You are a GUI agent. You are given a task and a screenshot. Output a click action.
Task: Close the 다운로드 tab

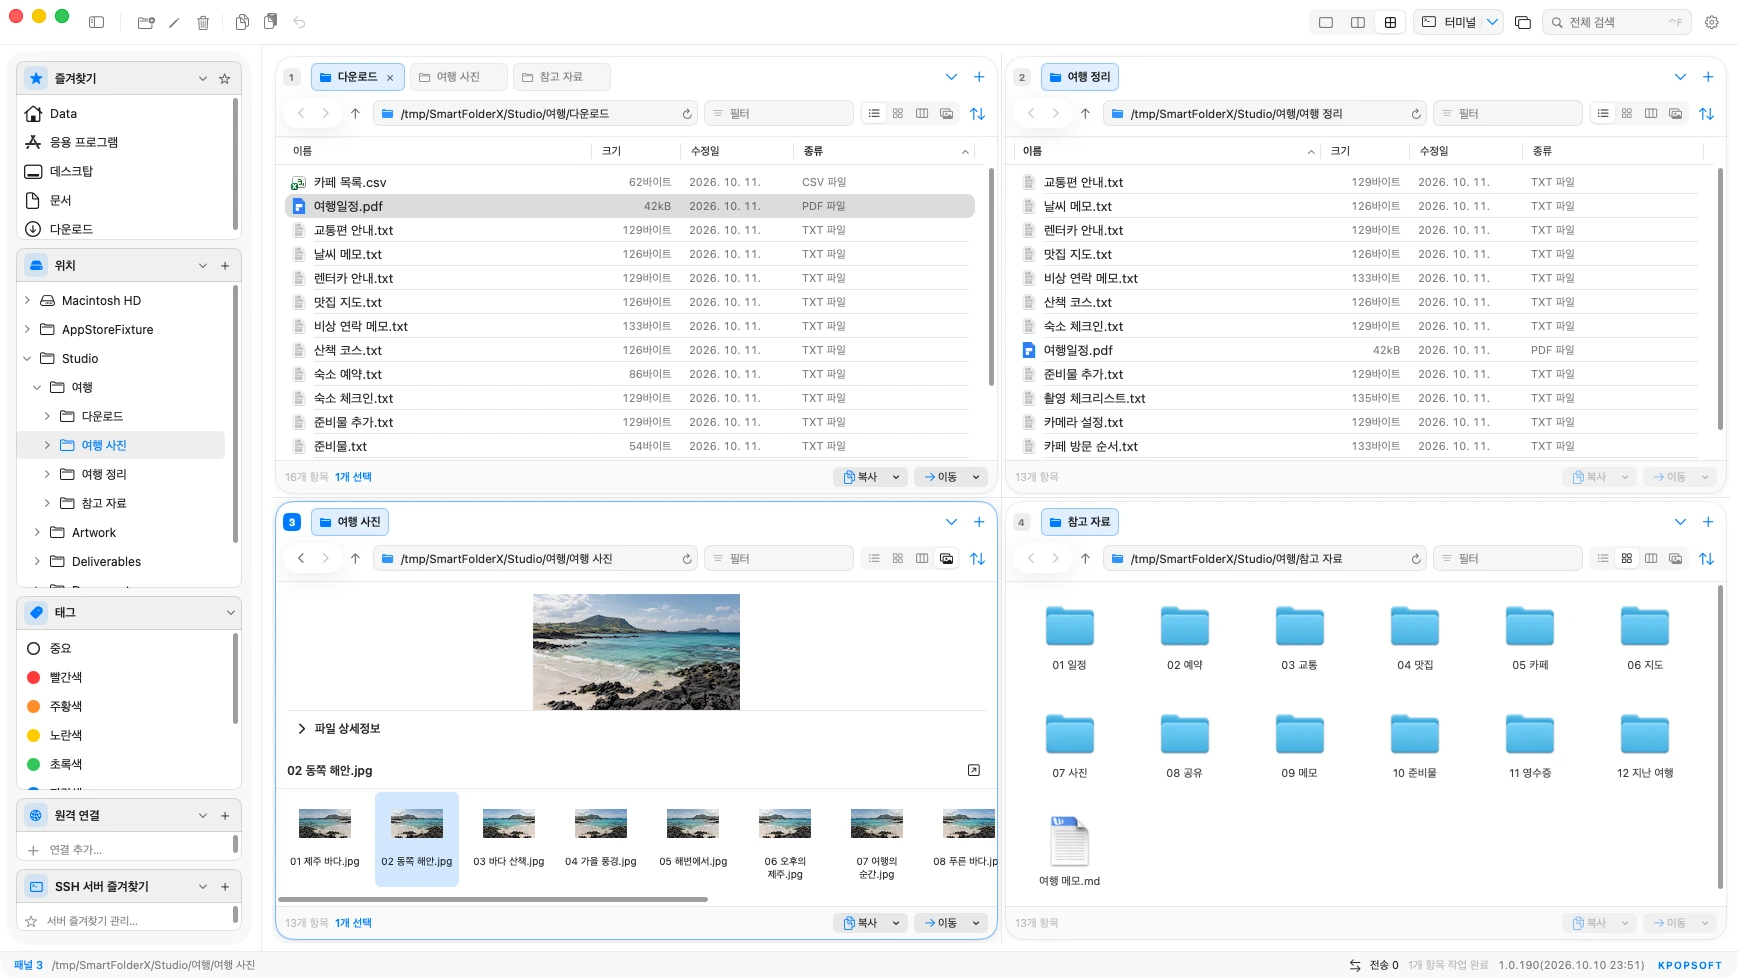pos(390,78)
